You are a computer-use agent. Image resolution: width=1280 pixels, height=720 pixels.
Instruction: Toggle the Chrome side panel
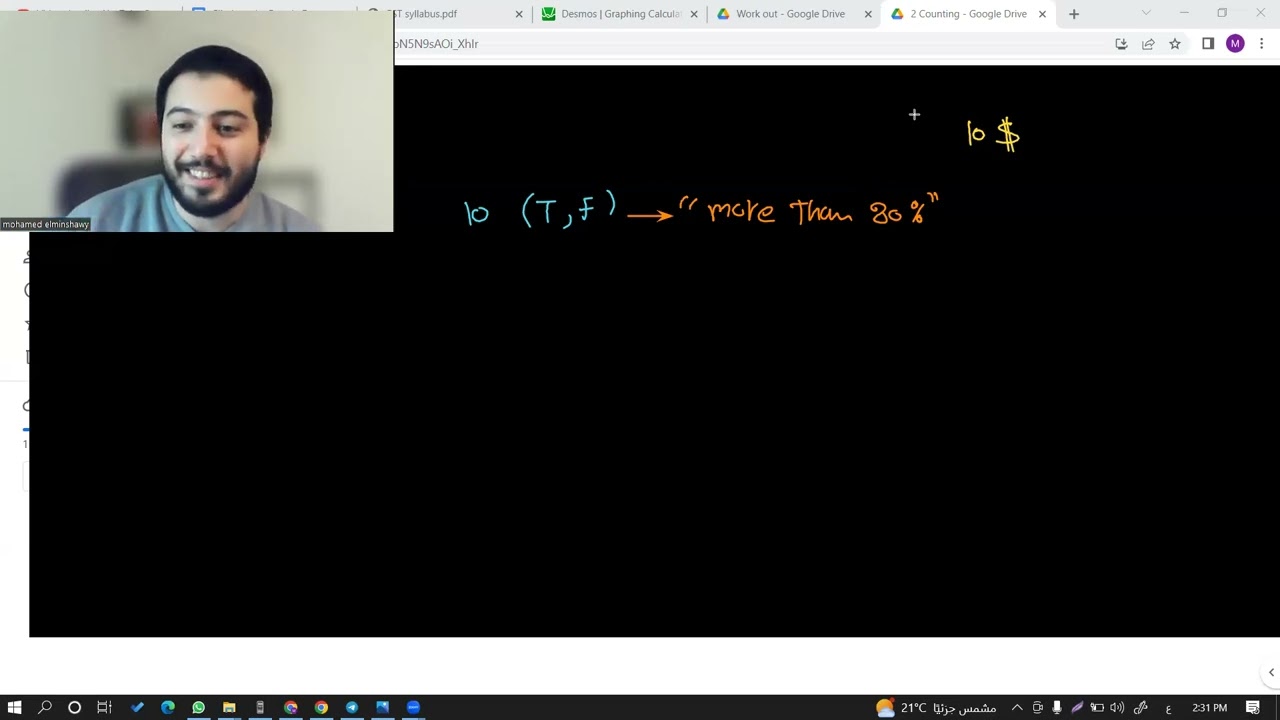pos(1208,44)
